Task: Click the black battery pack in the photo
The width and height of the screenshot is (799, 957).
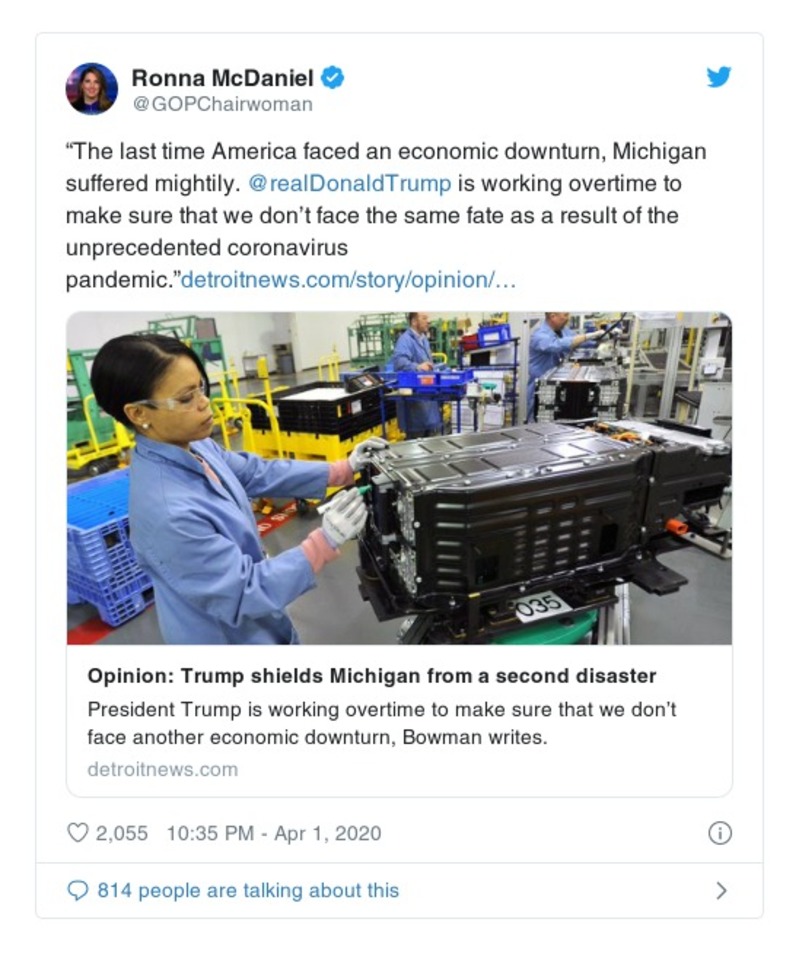Action: pos(530,510)
